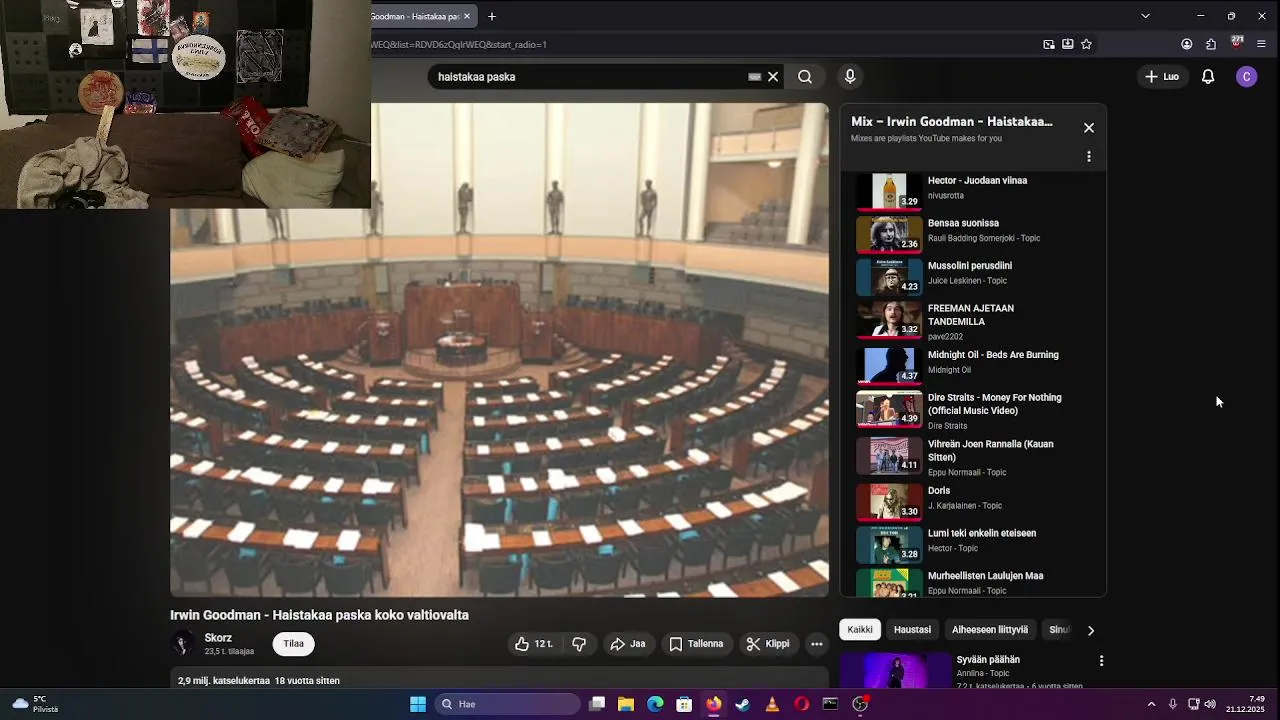Screen dimensions: 1280x720
Task: Open the Firefox account icon
Action: click(1186, 44)
